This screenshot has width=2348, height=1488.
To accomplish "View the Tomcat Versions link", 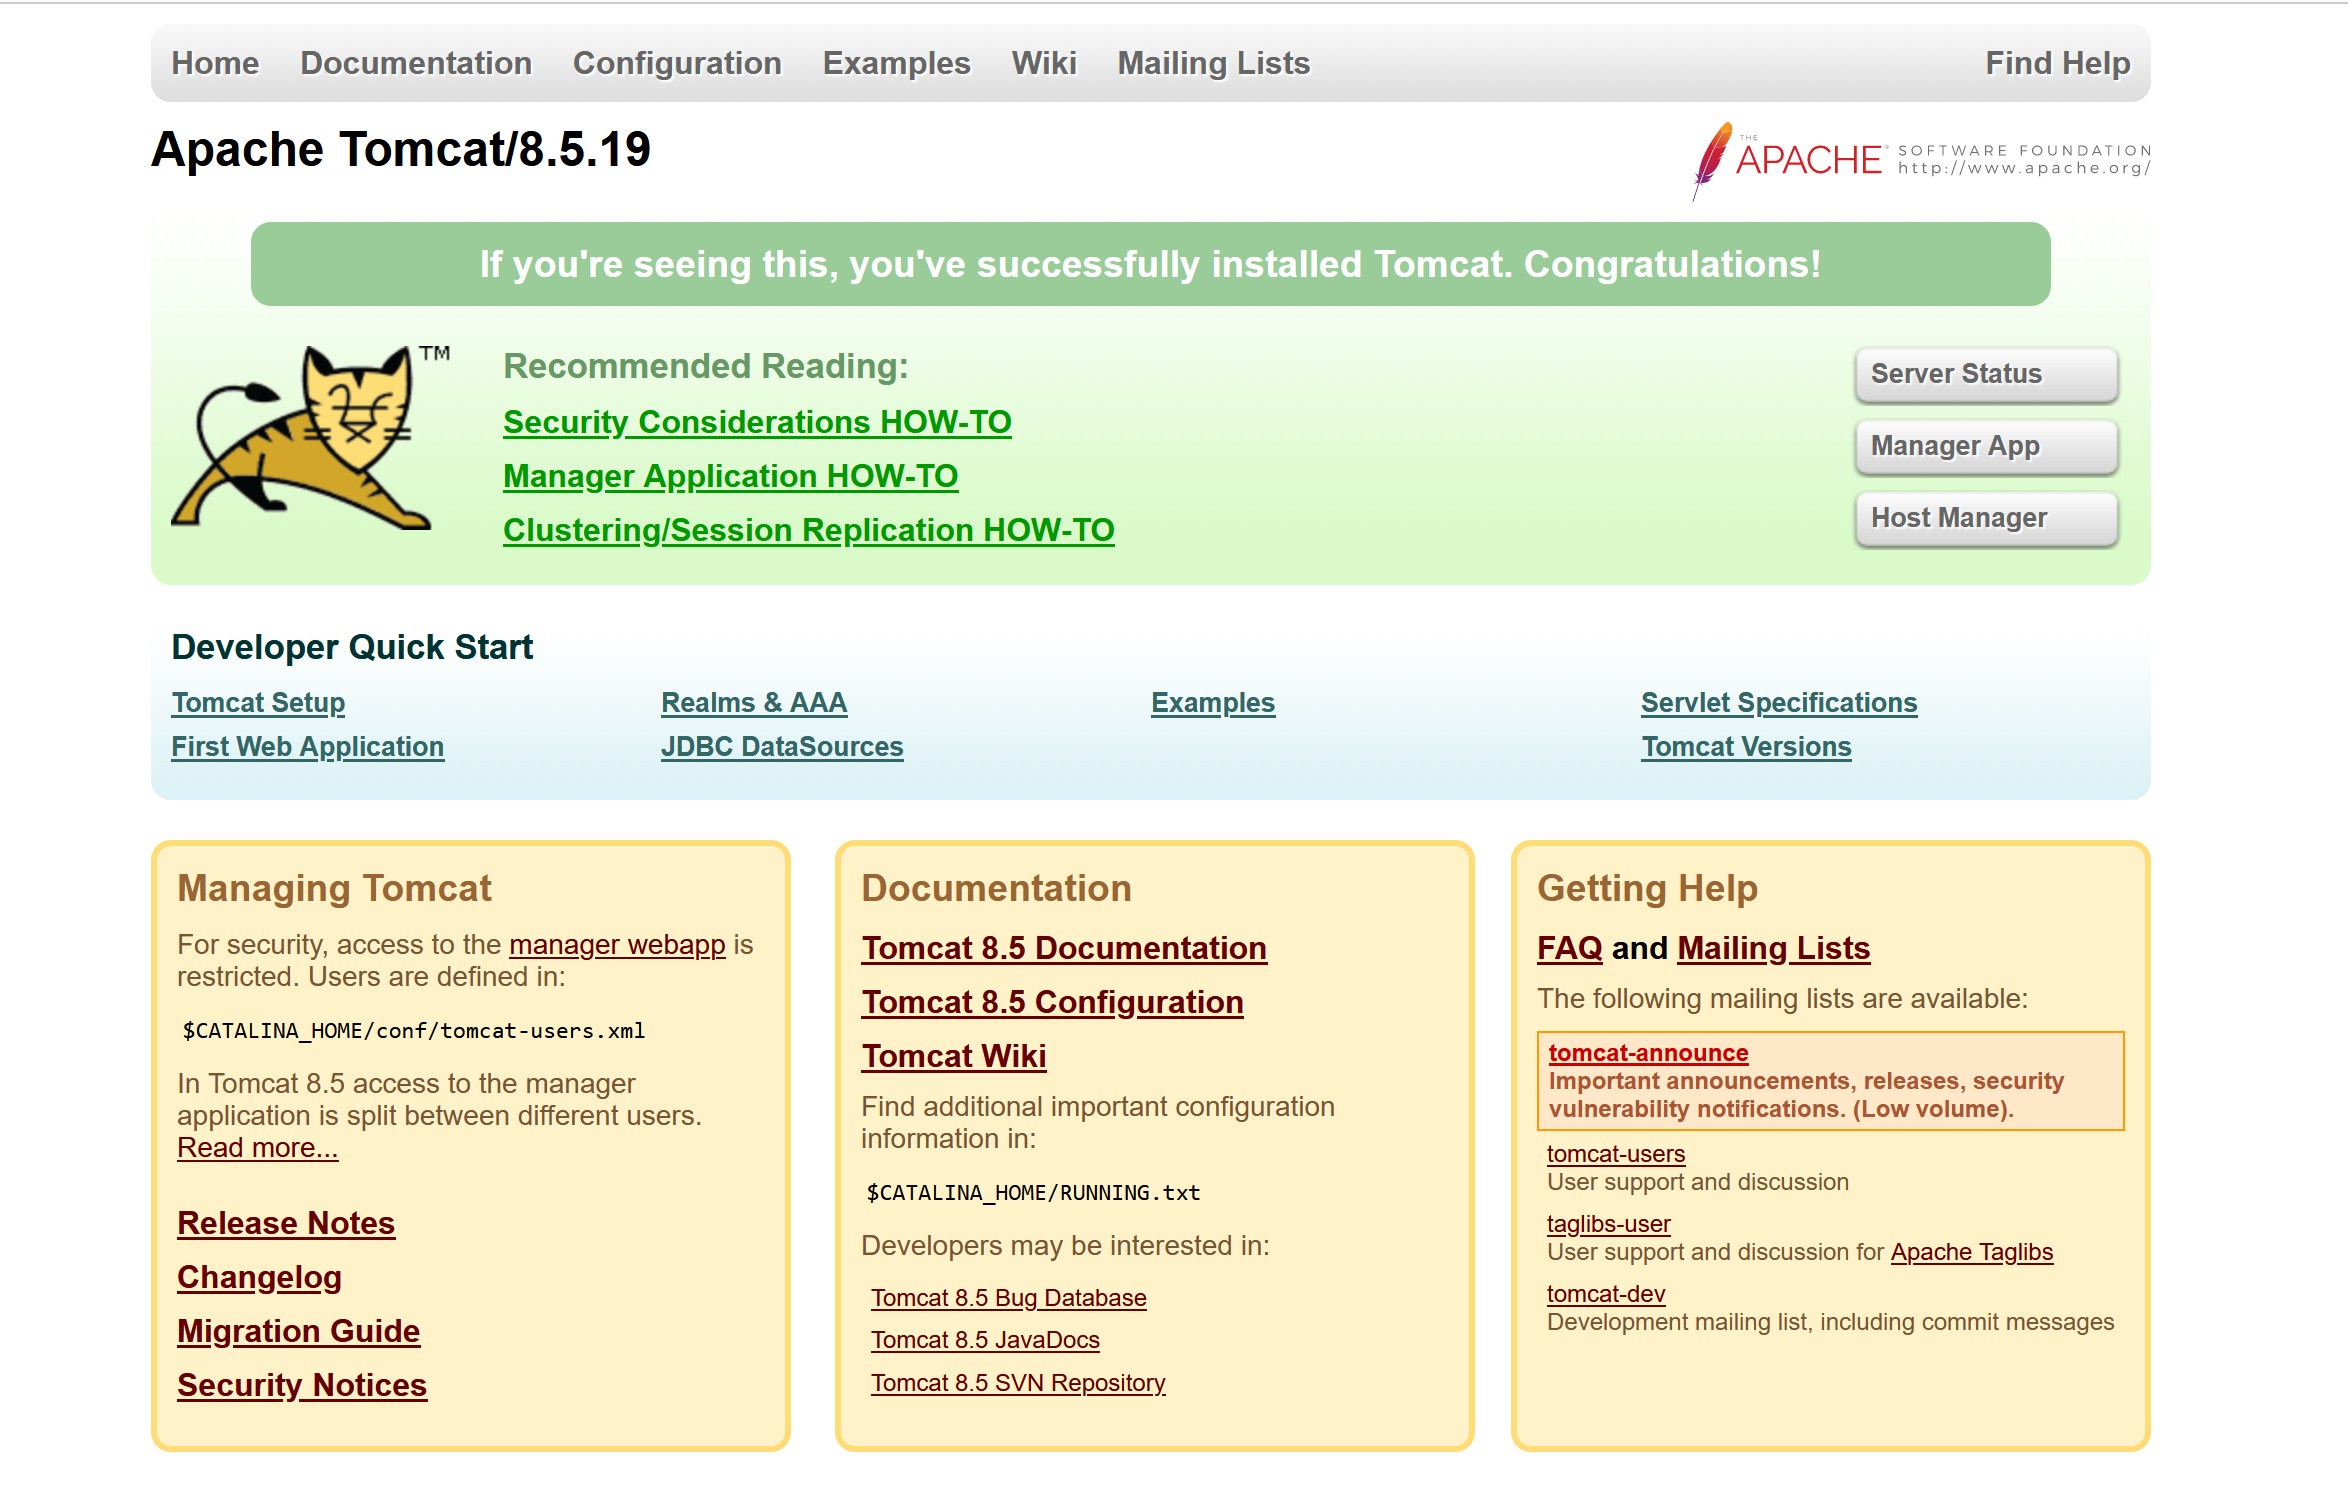I will (x=1746, y=747).
